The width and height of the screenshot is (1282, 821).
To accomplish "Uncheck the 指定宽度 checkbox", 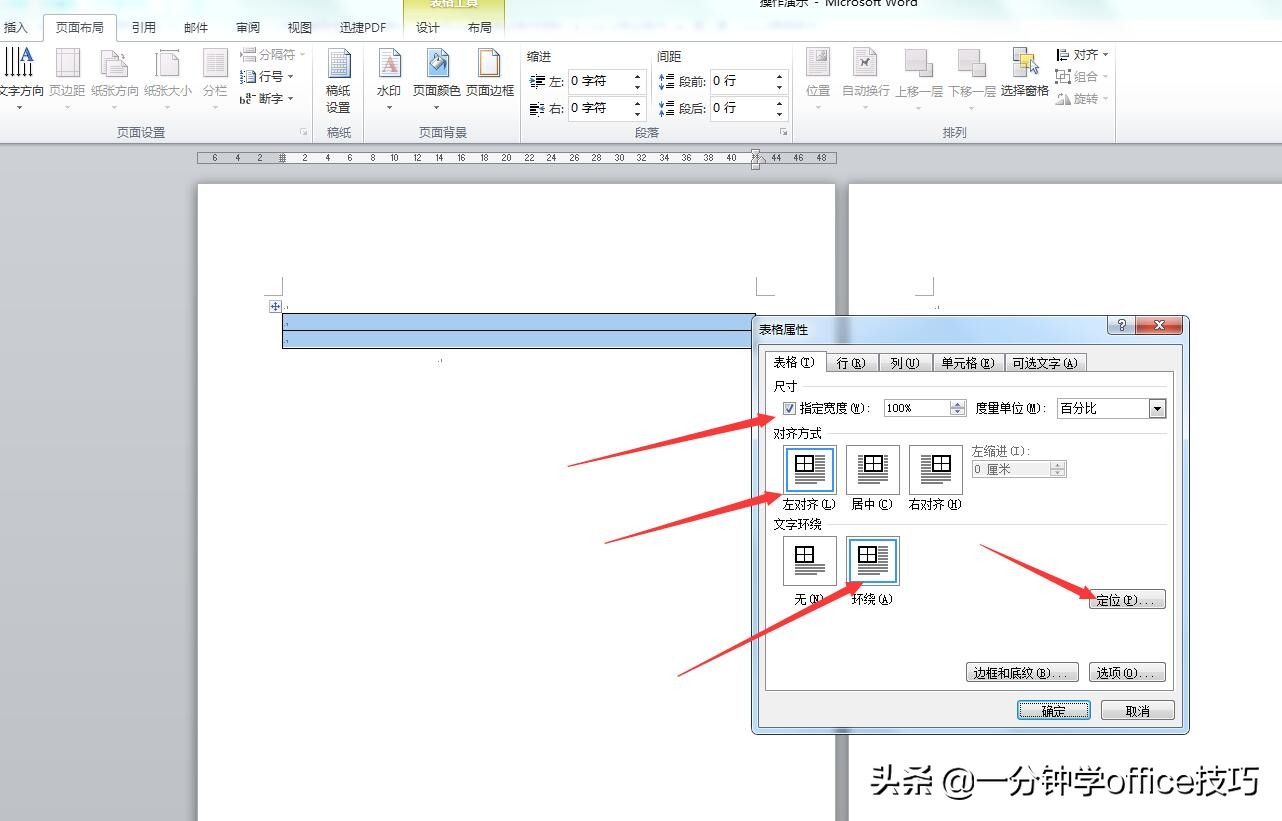I will pyautogui.click(x=790, y=408).
